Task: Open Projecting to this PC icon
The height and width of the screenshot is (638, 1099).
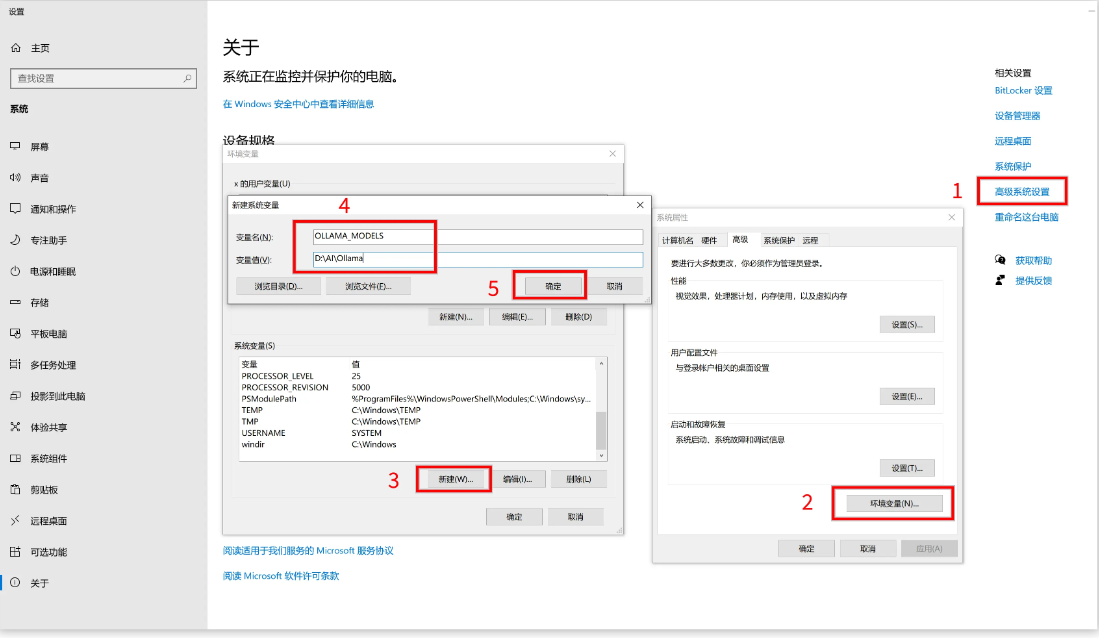Action: (x=15, y=395)
